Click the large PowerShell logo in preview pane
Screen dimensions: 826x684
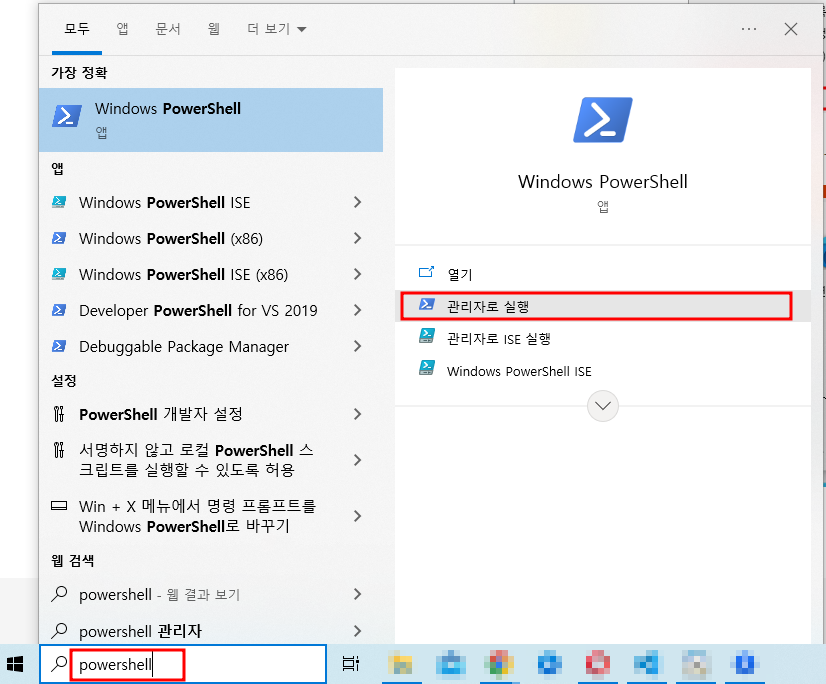603,120
